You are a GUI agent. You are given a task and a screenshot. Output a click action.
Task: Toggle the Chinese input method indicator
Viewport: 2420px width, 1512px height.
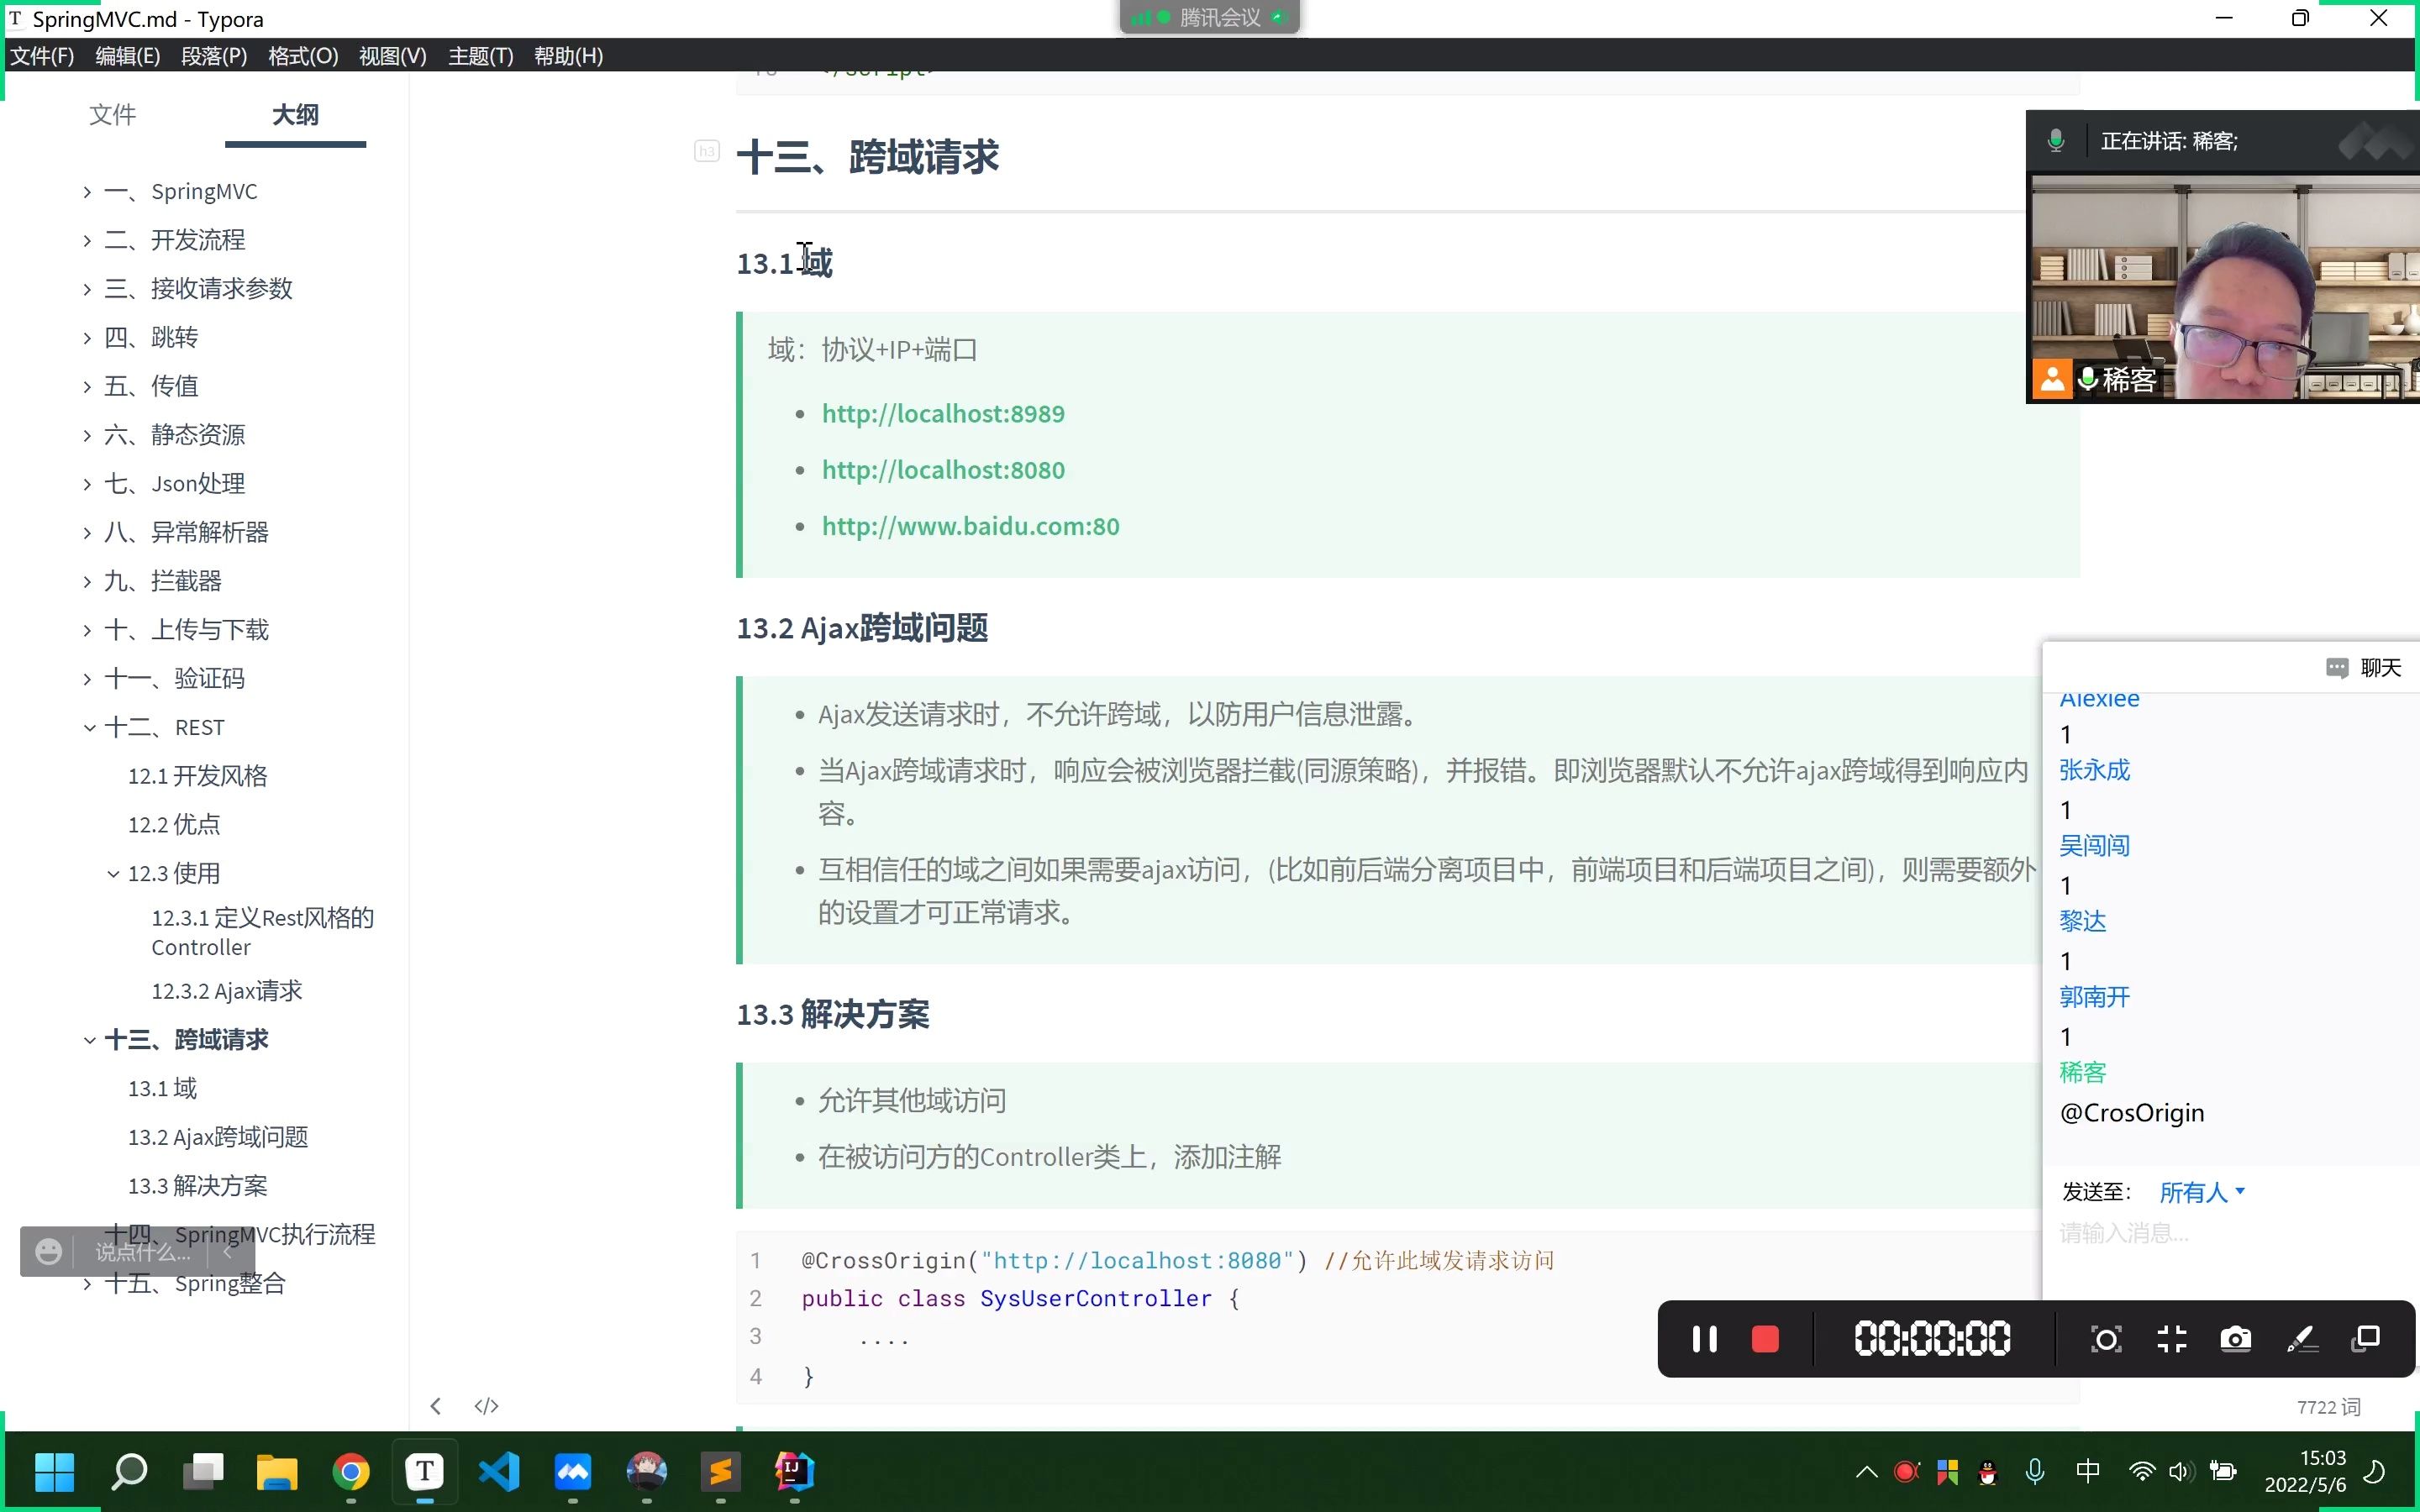click(x=2088, y=1471)
